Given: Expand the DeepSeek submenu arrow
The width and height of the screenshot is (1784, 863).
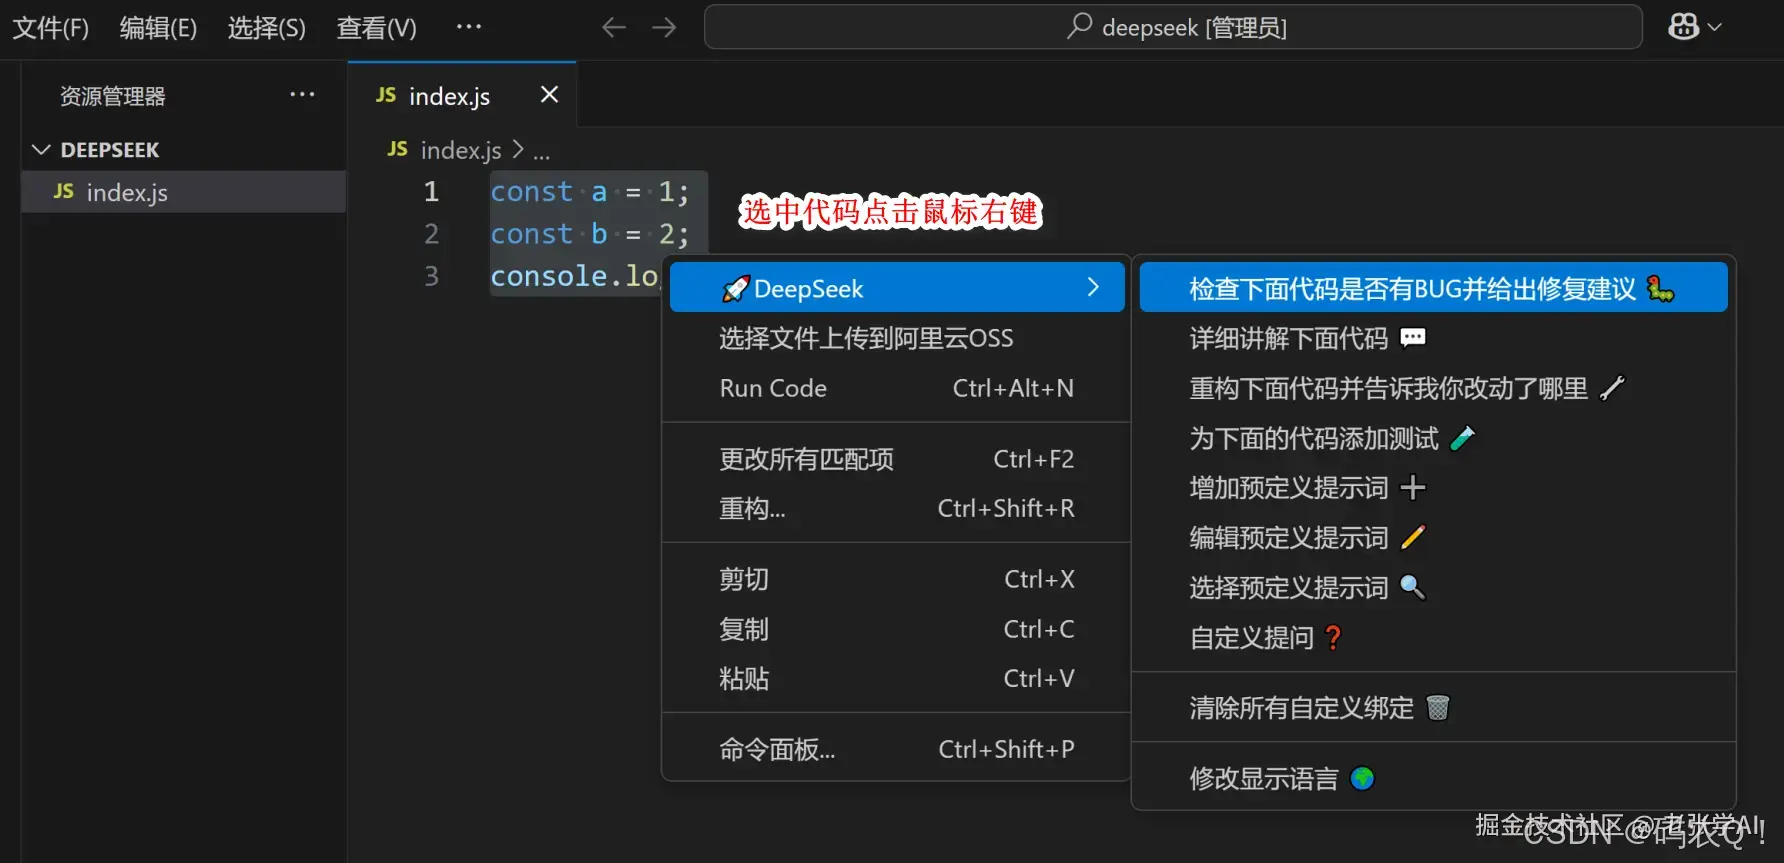Looking at the screenshot, I should pos(1093,288).
